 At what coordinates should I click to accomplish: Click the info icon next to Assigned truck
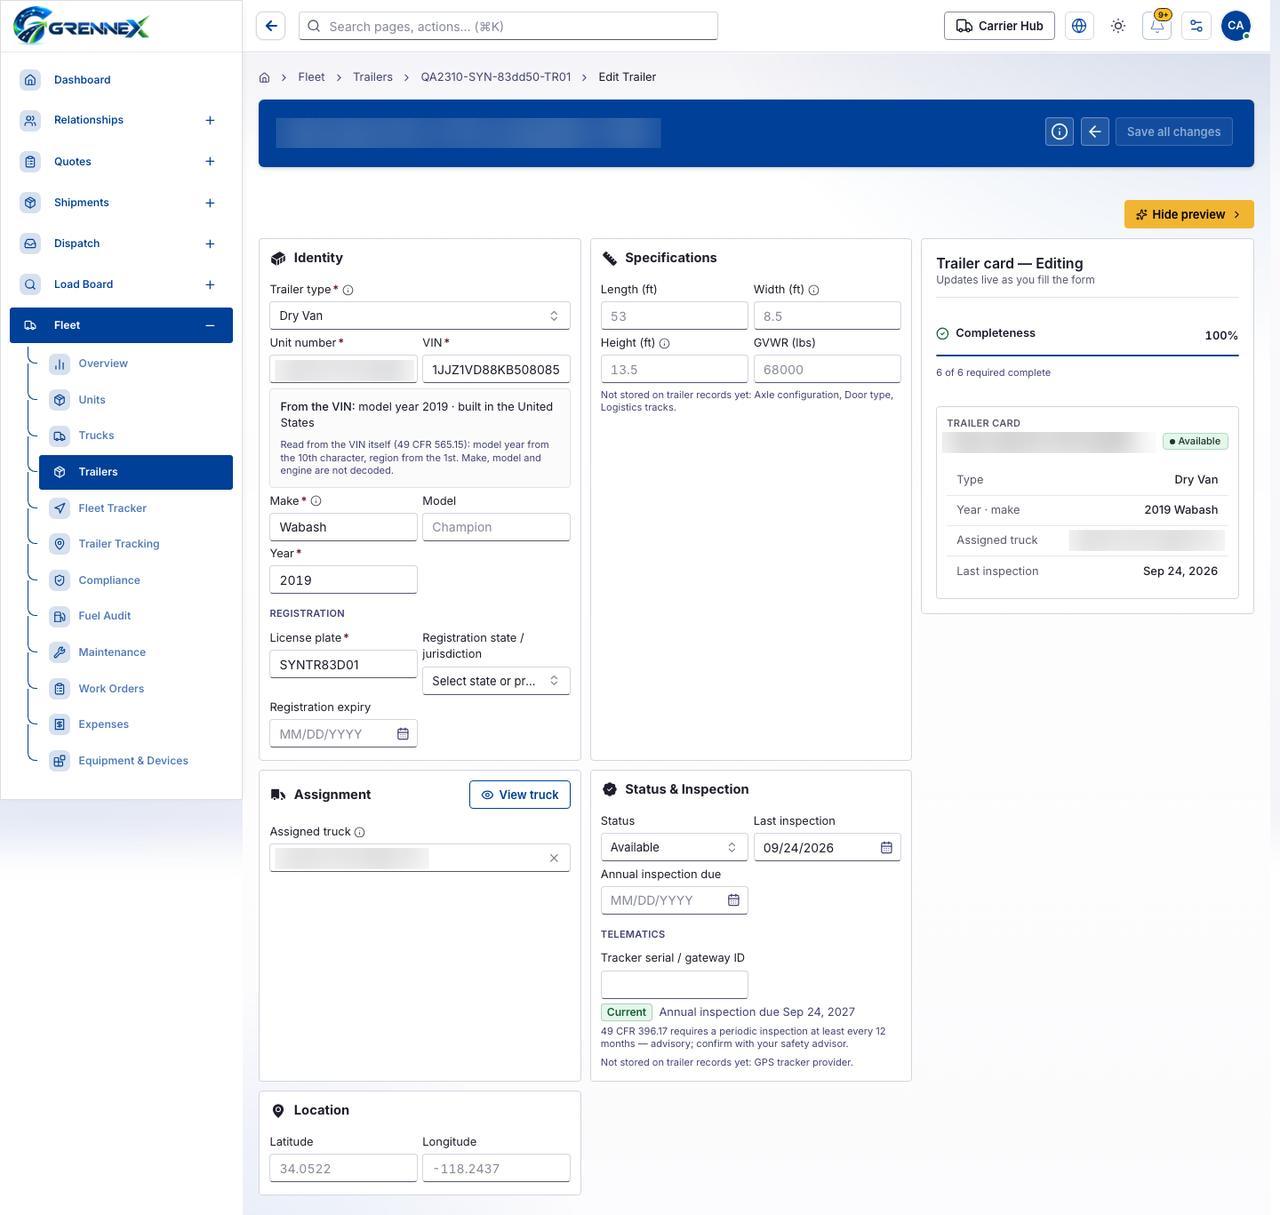click(x=359, y=832)
